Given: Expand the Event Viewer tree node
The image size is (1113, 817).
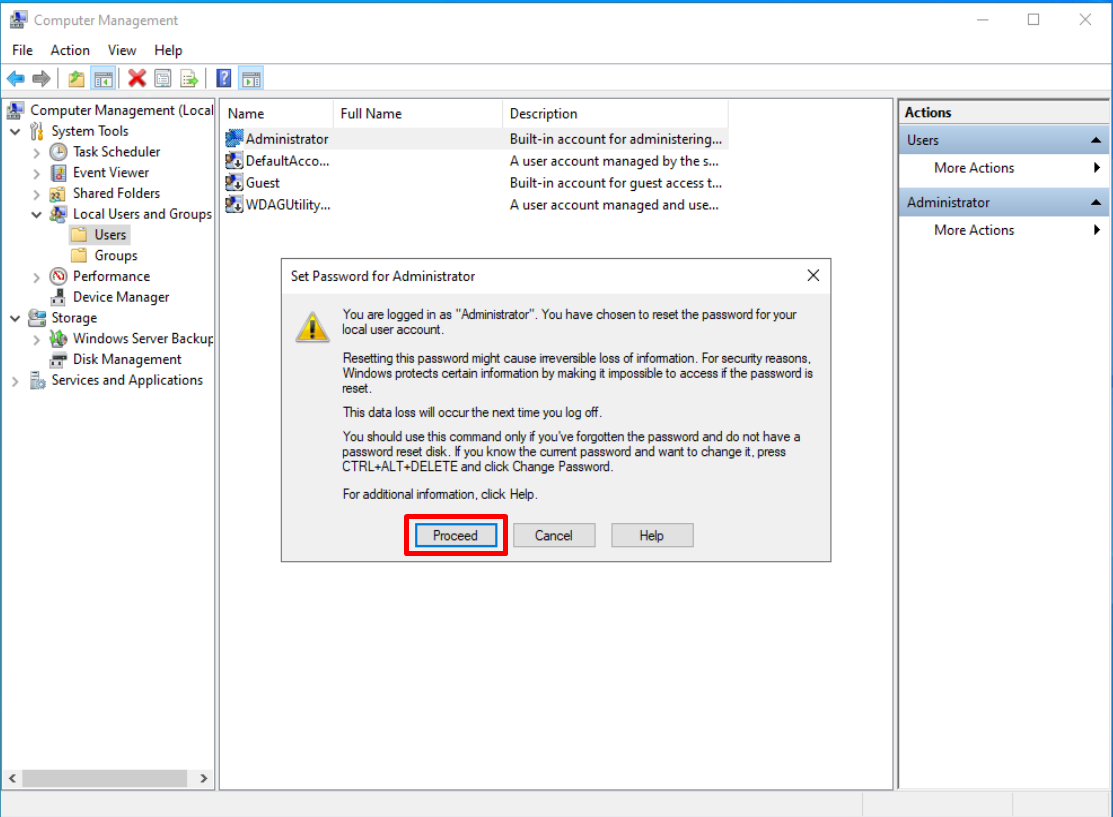Looking at the screenshot, I should click(x=36, y=173).
